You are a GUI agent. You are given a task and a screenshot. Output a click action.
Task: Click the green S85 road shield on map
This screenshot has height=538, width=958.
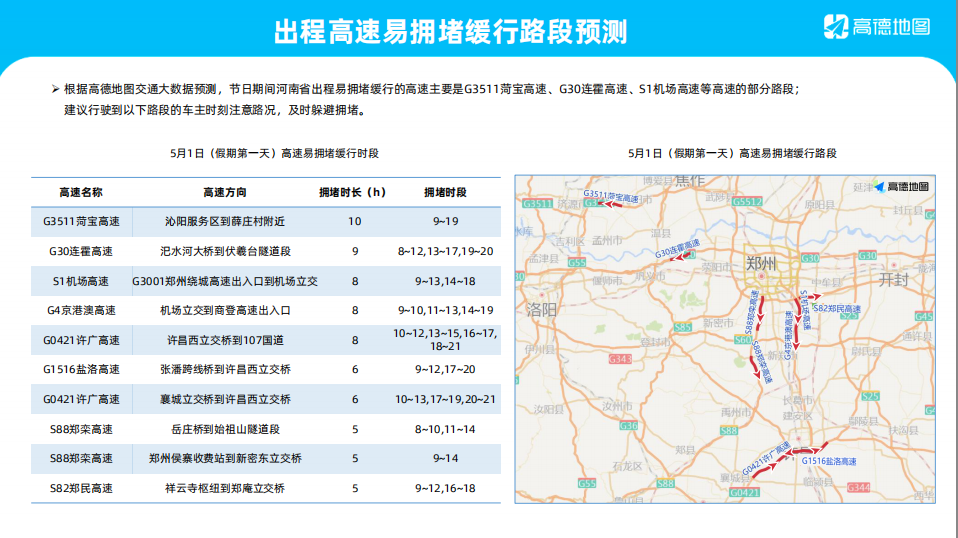(x=682, y=327)
